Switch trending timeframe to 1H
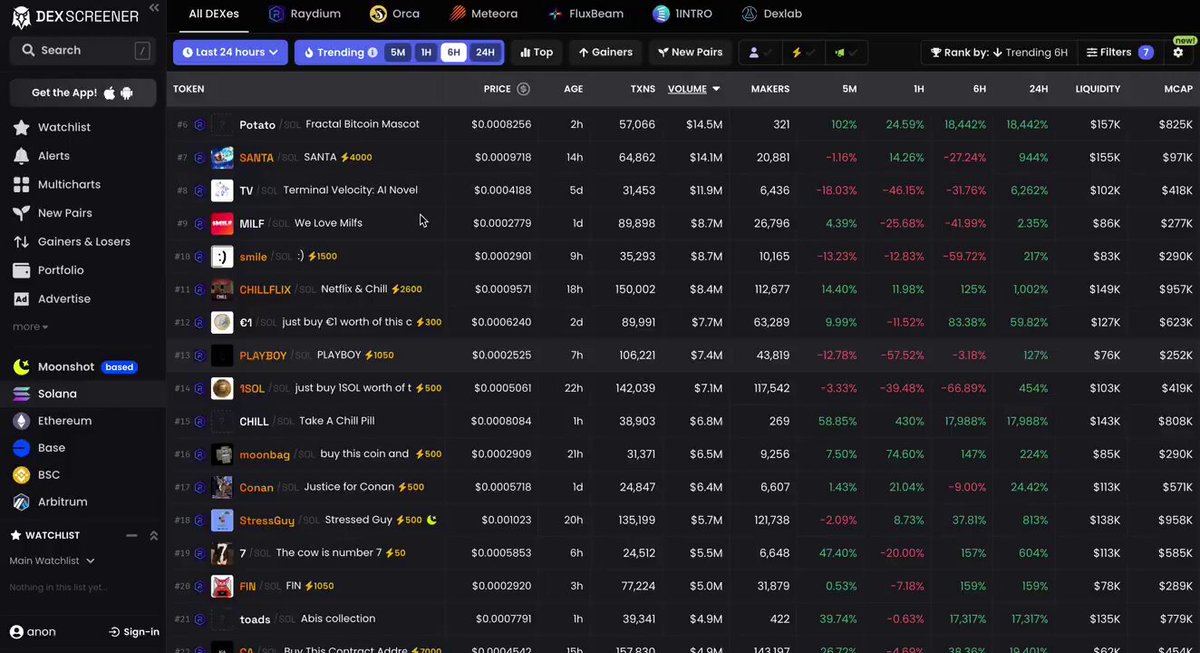1200x653 pixels. pyautogui.click(x=426, y=52)
